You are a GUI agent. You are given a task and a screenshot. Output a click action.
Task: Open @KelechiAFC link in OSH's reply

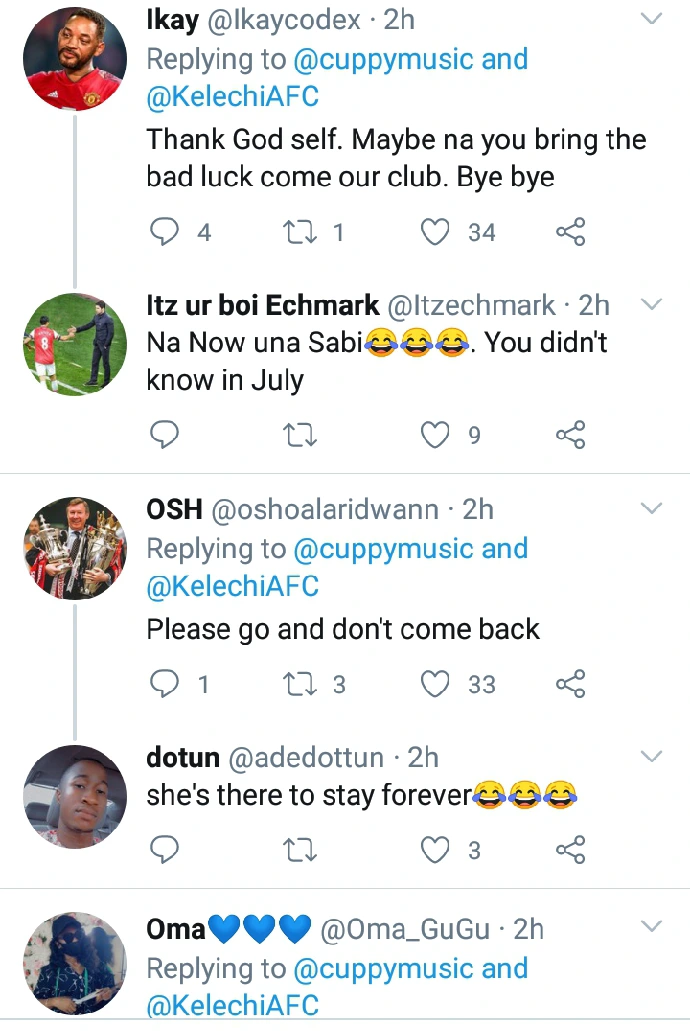(233, 586)
